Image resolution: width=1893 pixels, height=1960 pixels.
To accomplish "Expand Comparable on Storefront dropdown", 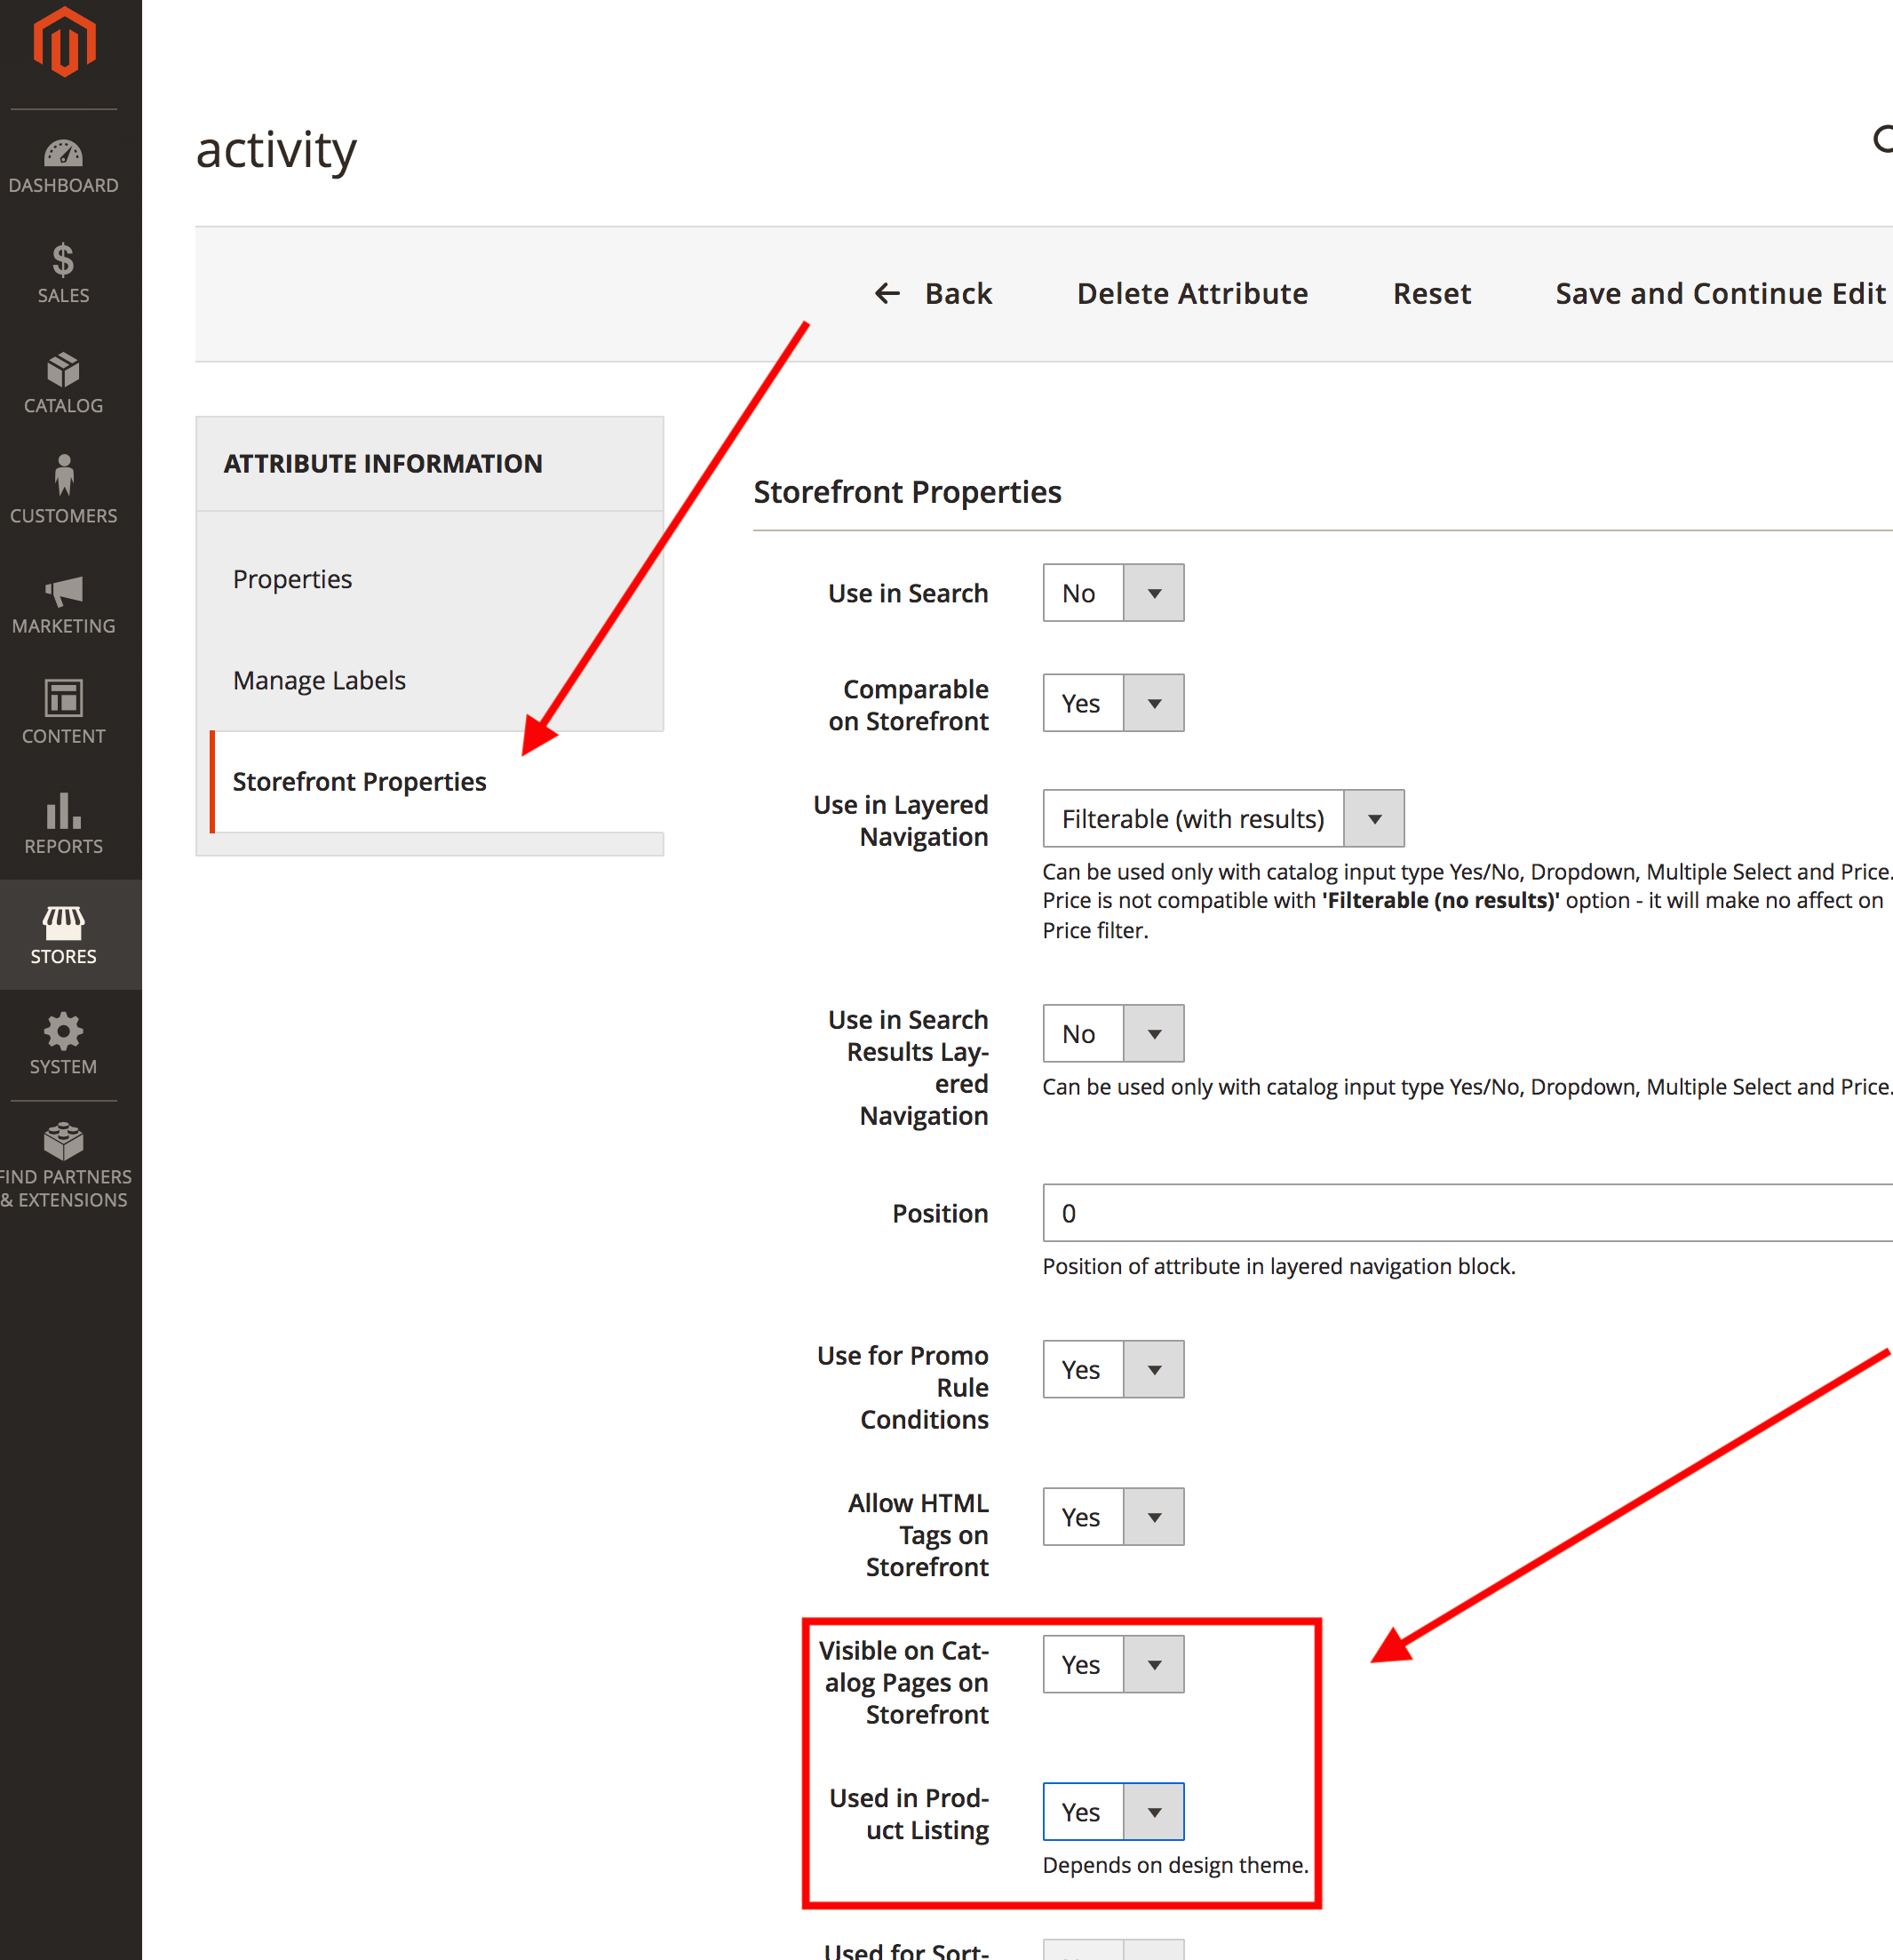I will coord(1113,703).
